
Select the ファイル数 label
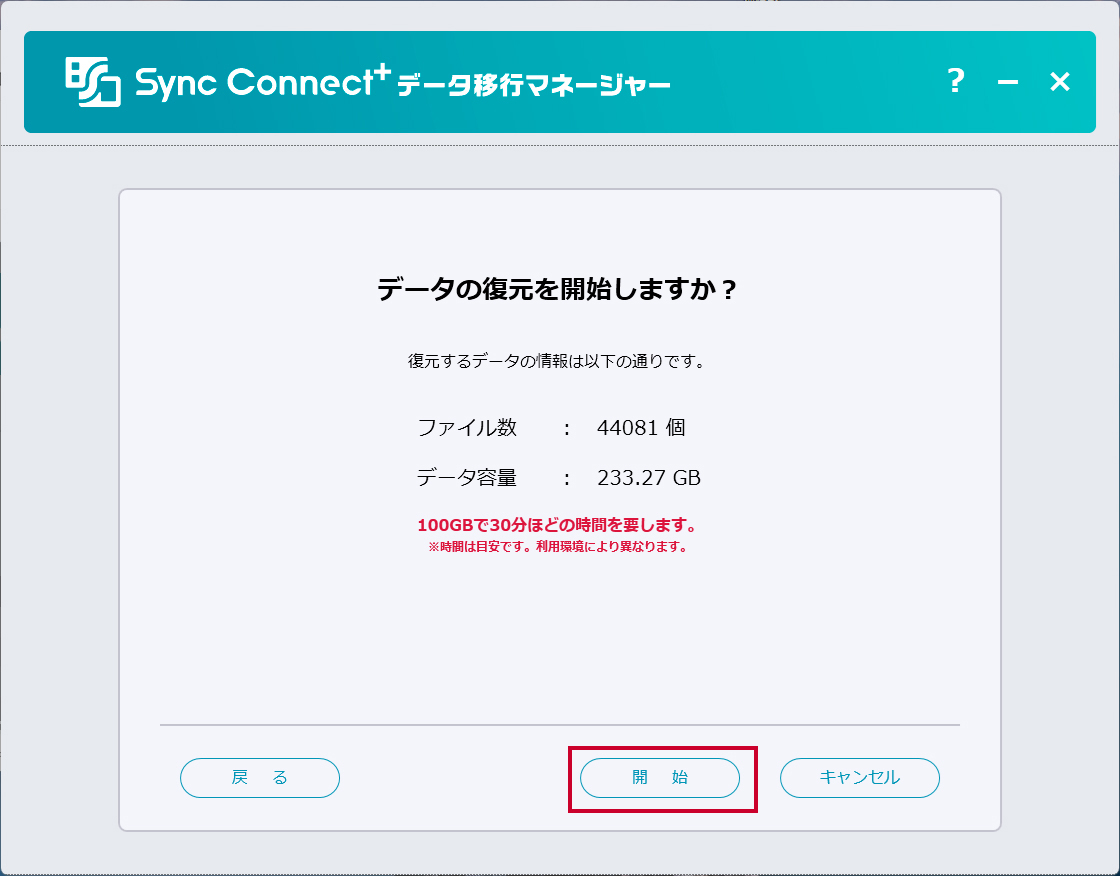tap(467, 428)
